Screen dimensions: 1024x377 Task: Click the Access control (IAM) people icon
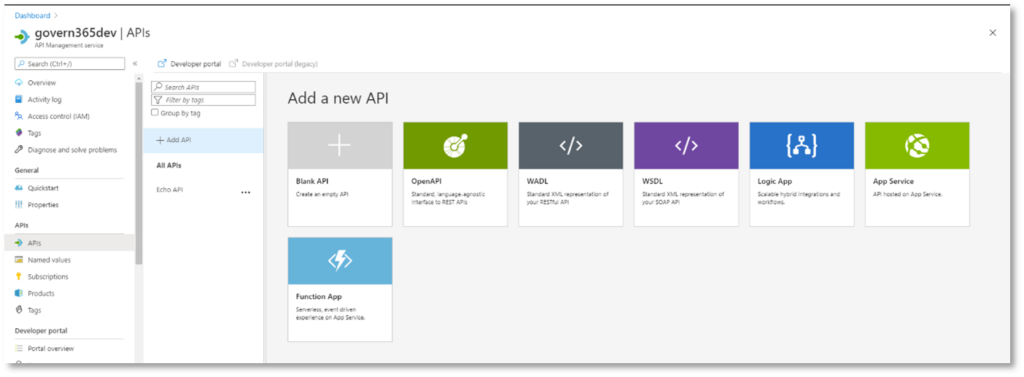(19, 116)
